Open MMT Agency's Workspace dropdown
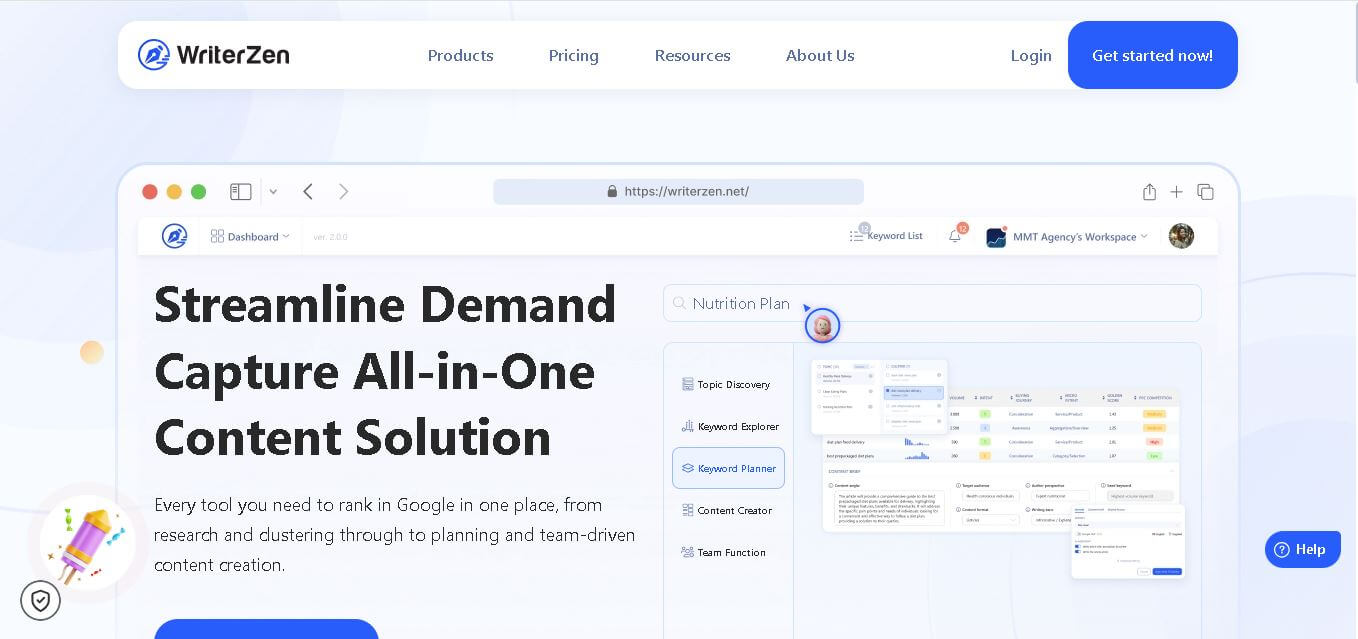This screenshot has height=639, width=1358. (x=1067, y=237)
